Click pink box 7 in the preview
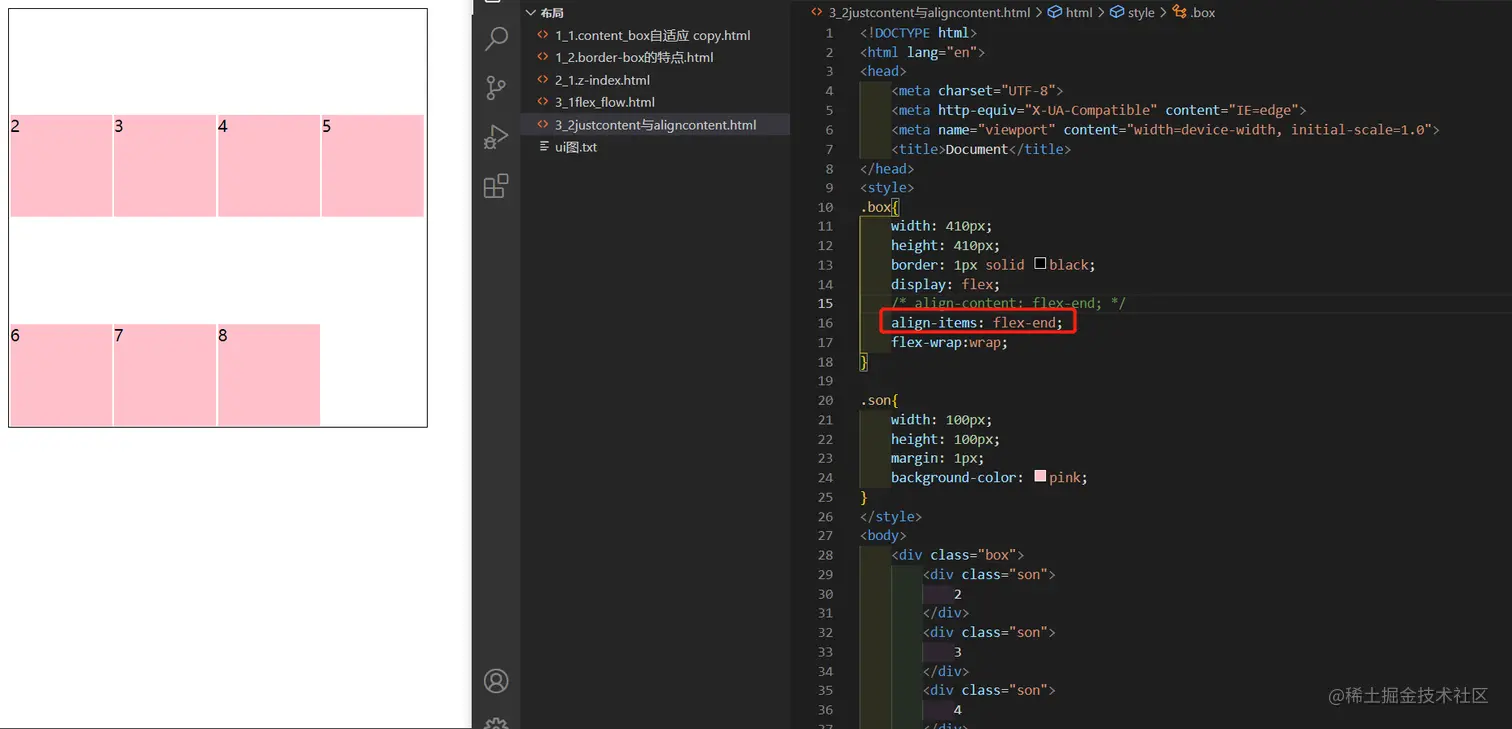 (x=165, y=375)
